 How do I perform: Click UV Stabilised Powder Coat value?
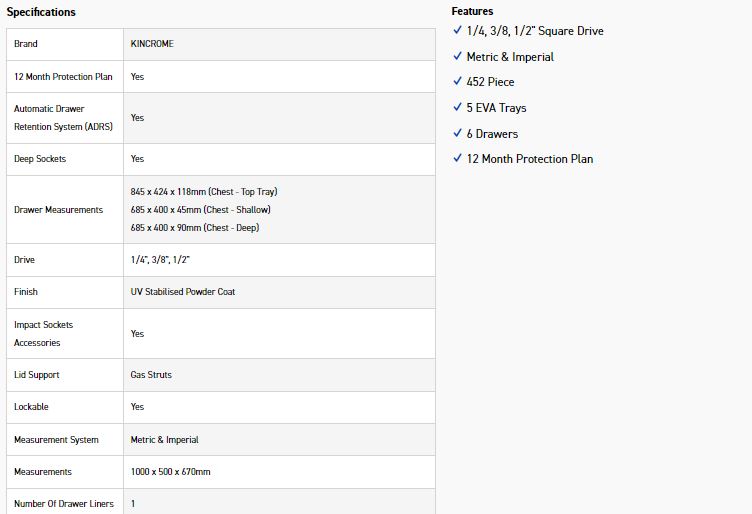point(183,292)
